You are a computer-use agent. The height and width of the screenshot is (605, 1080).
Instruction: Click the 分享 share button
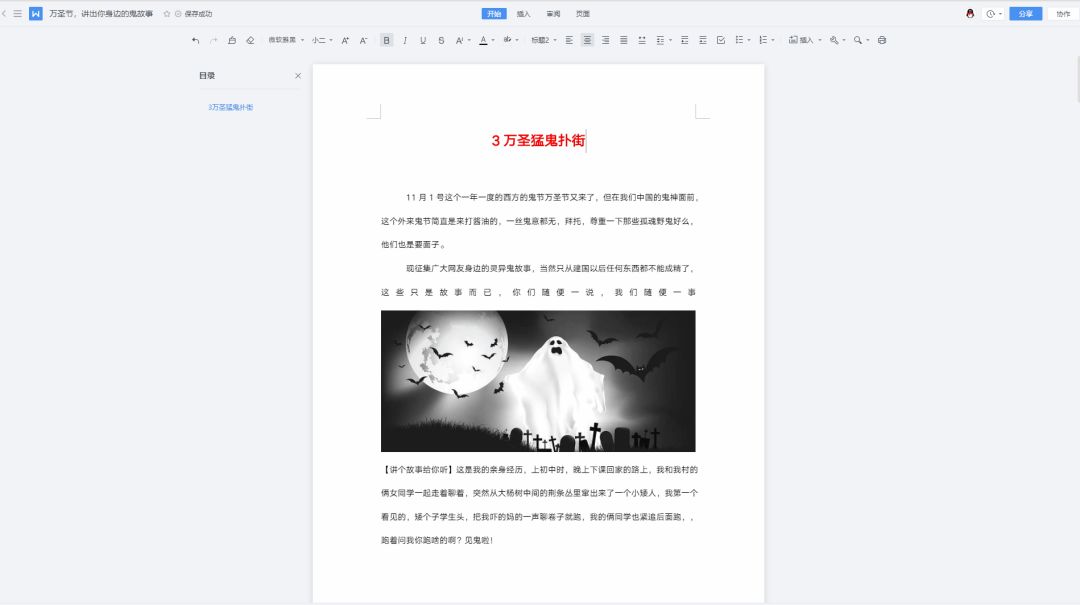[x=1024, y=13]
